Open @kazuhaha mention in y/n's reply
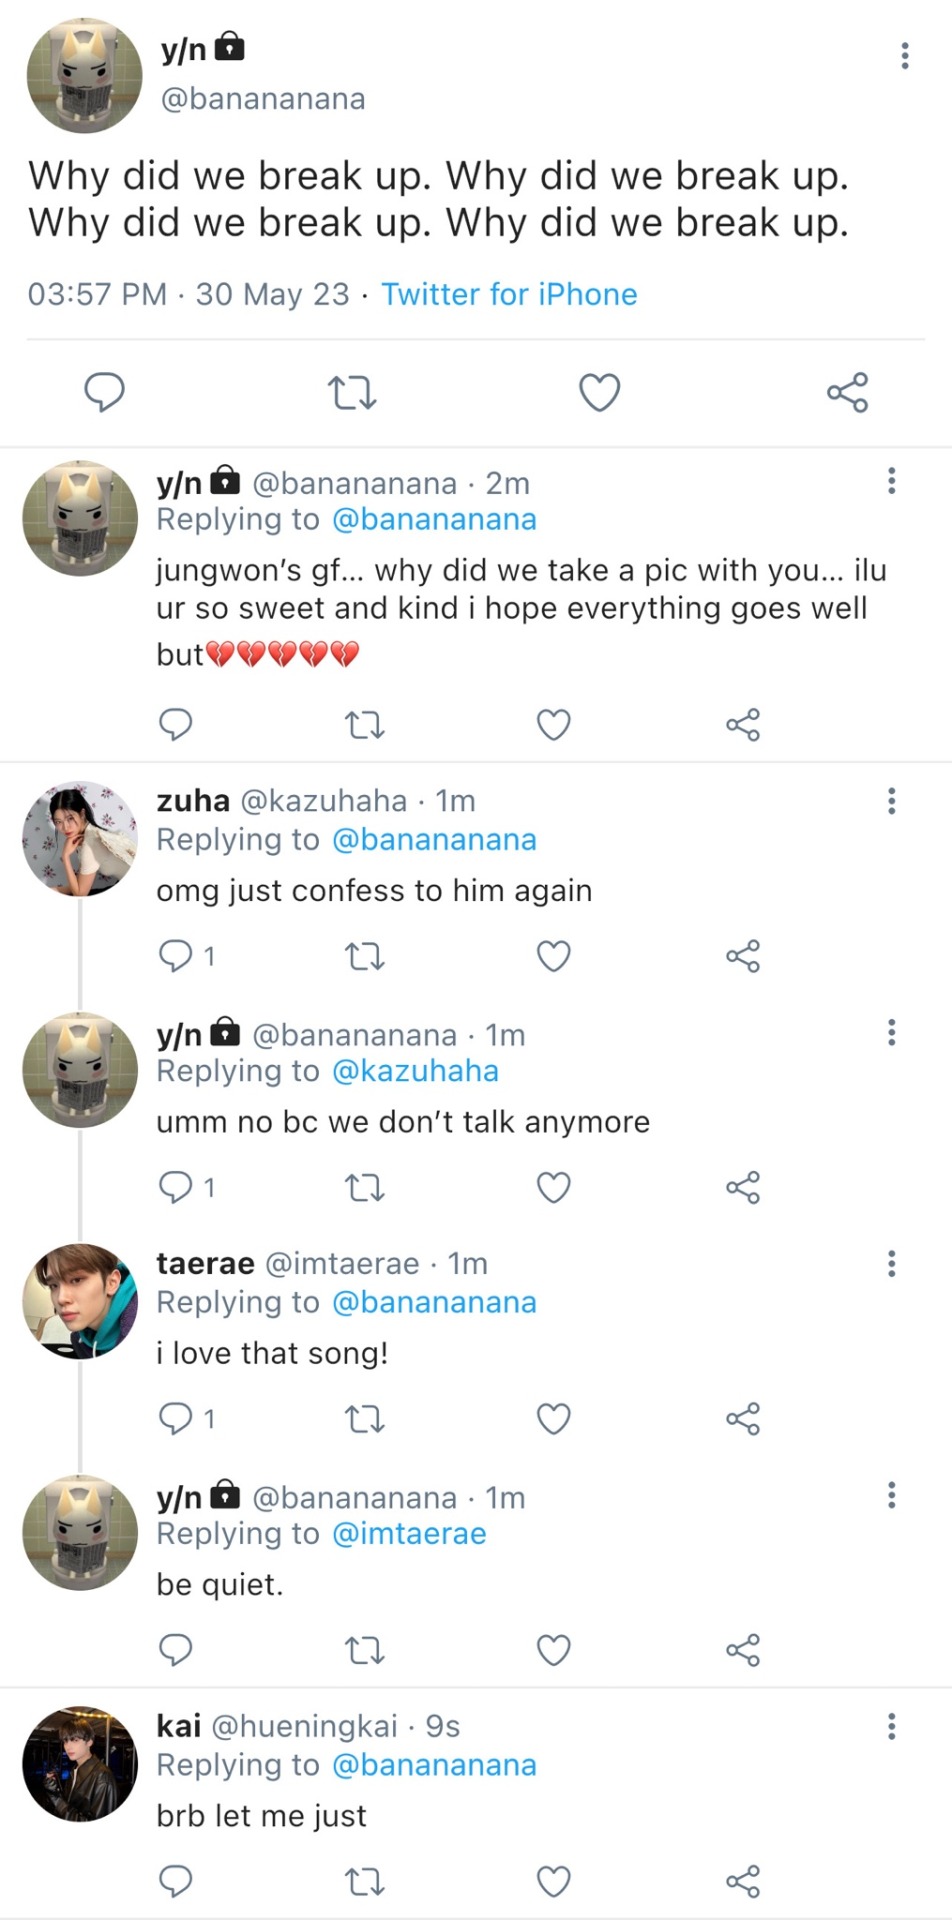The width and height of the screenshot is (952, 1920). (415, 1071)
